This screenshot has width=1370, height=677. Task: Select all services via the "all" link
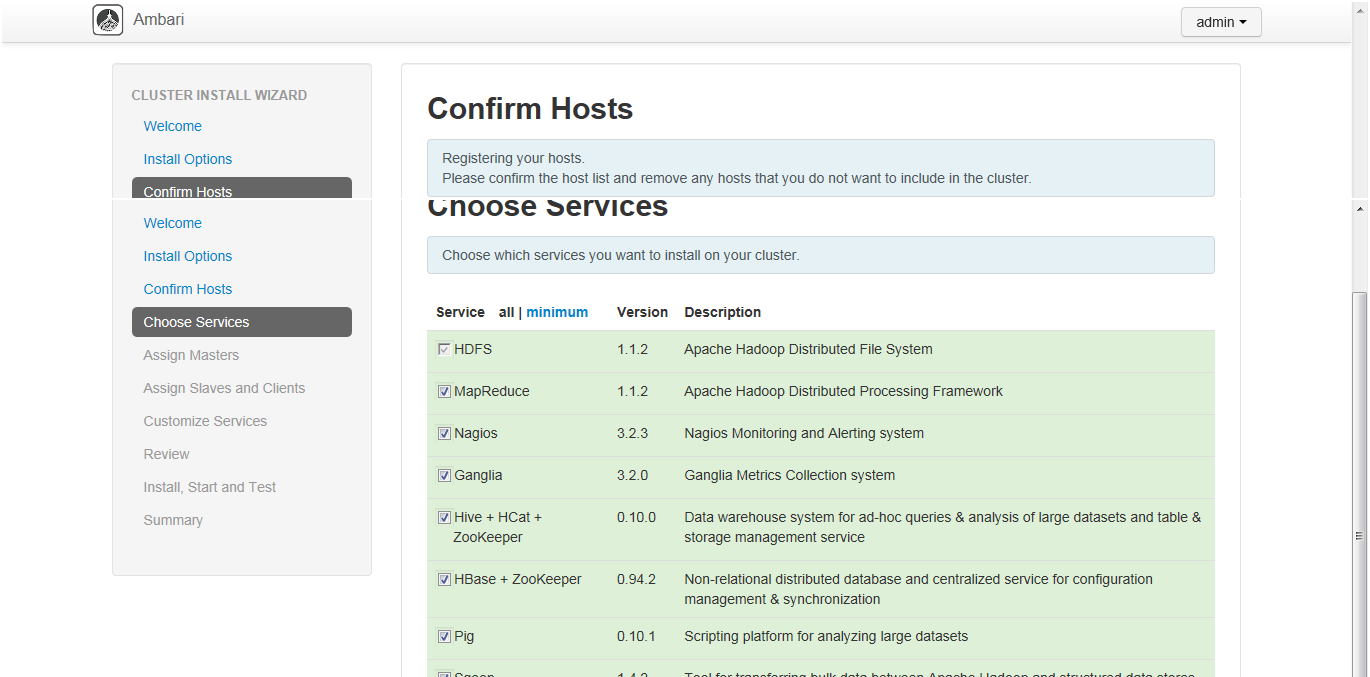click(x=506, y=312)
